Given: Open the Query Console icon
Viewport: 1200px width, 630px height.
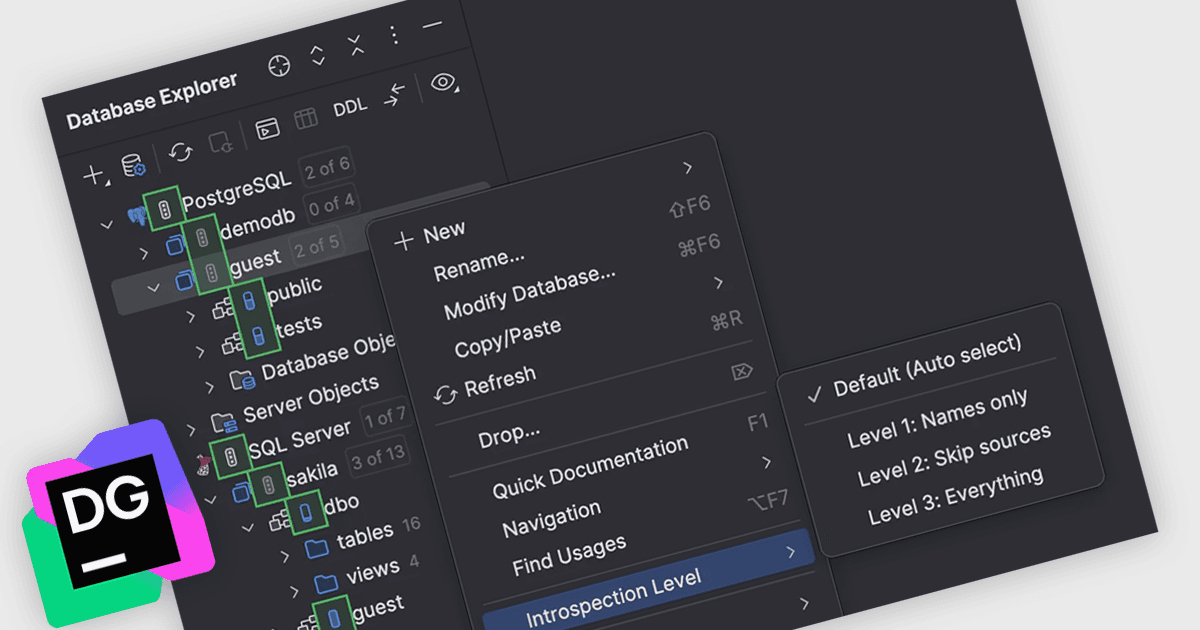Looking at the screenshot, I should [266, 129].
